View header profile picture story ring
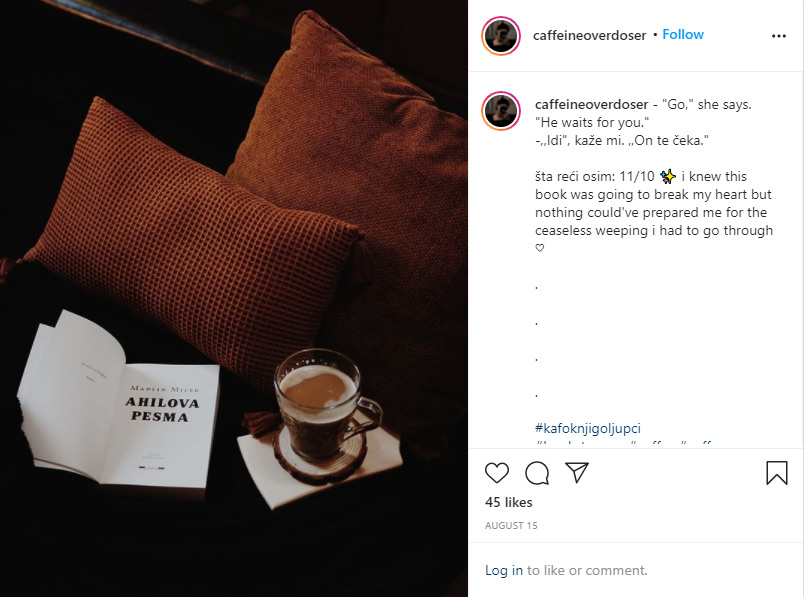The width and height of the screenshot is (804, 597). tap(501, 35)
